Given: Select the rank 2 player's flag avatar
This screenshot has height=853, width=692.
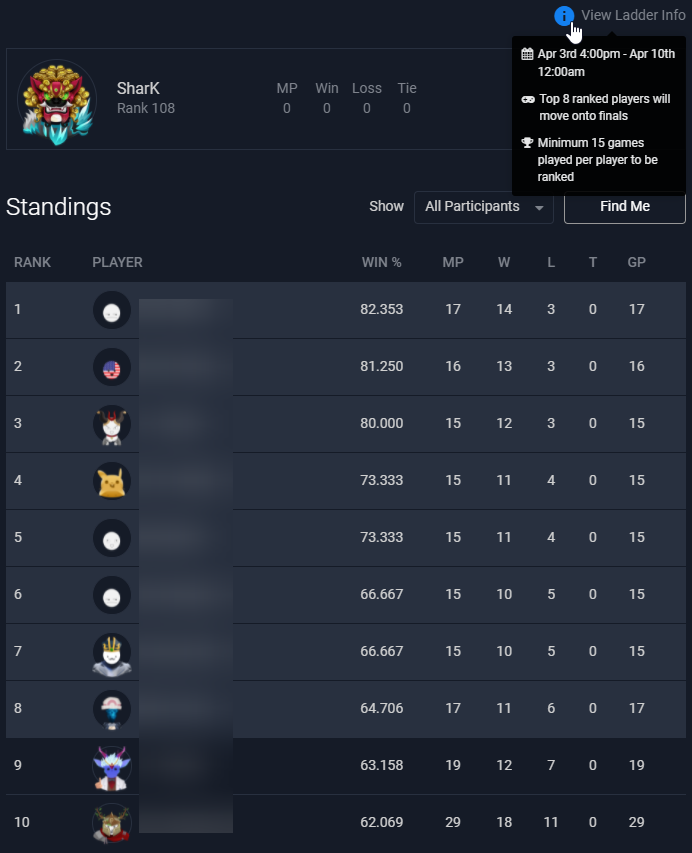Looking at the screenshot, I should click(x=112, y=367).
